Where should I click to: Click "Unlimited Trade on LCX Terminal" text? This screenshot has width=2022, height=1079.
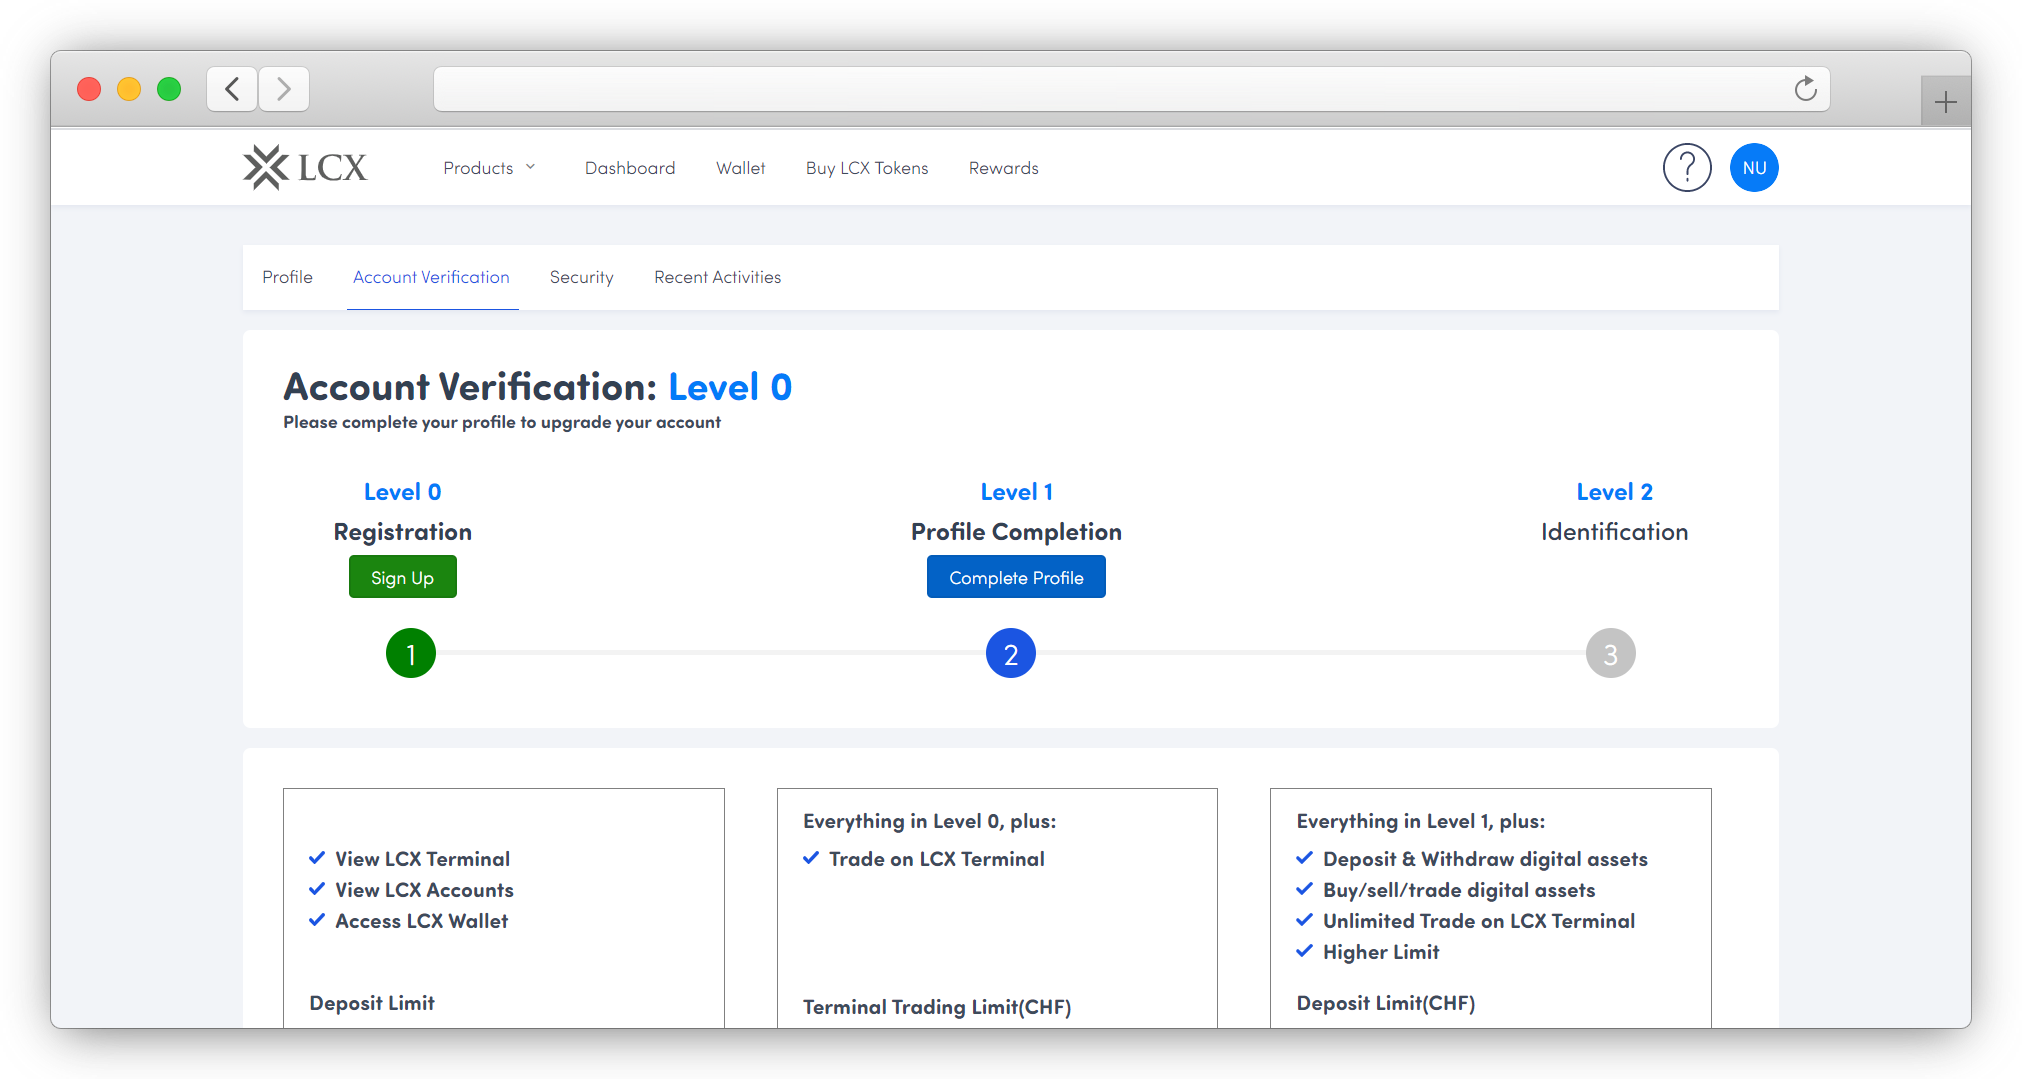click(1479, 921)
